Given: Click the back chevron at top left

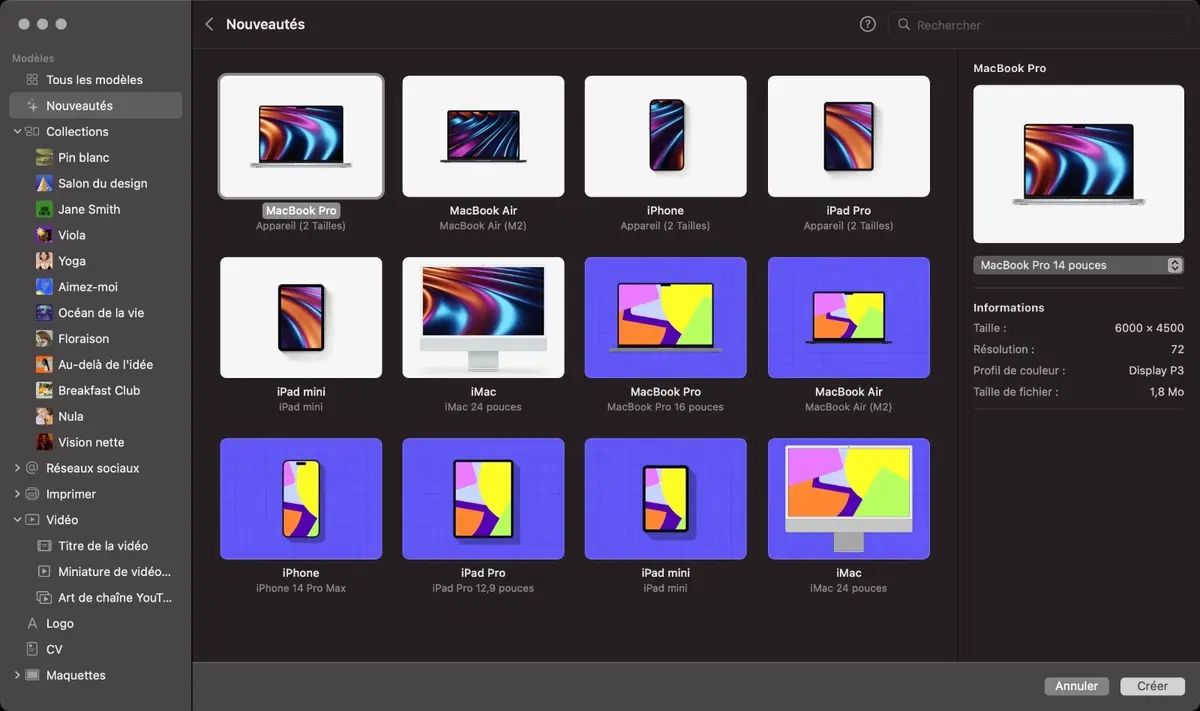Looking at the screenshot, I should tap(209, 24).
